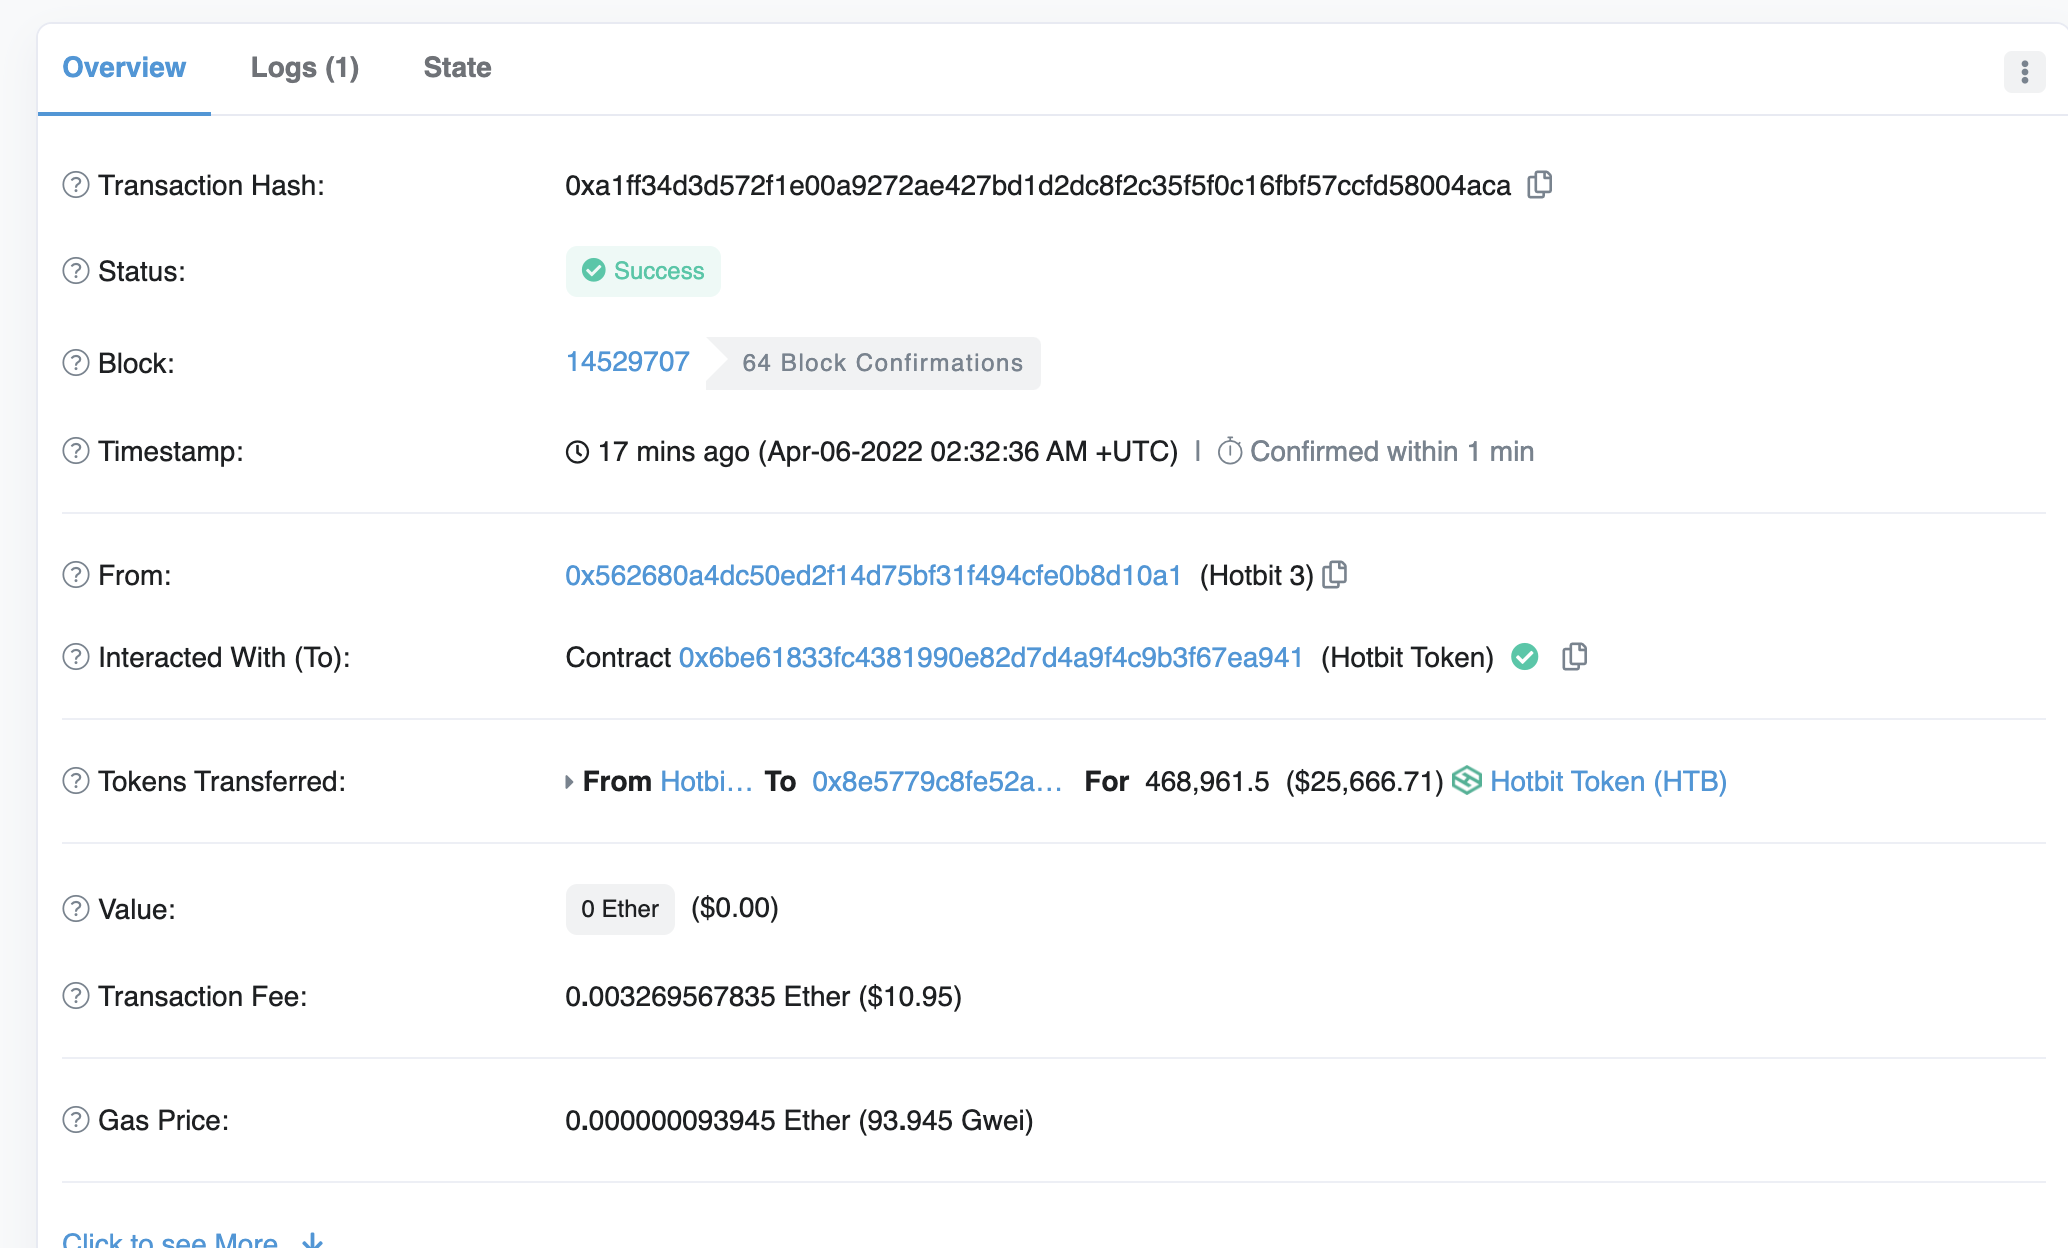This screenshot has height=1248, width=2068.
Task: Click the Transaction Hash help tooltip icon
Action: (x=75, y=185)
